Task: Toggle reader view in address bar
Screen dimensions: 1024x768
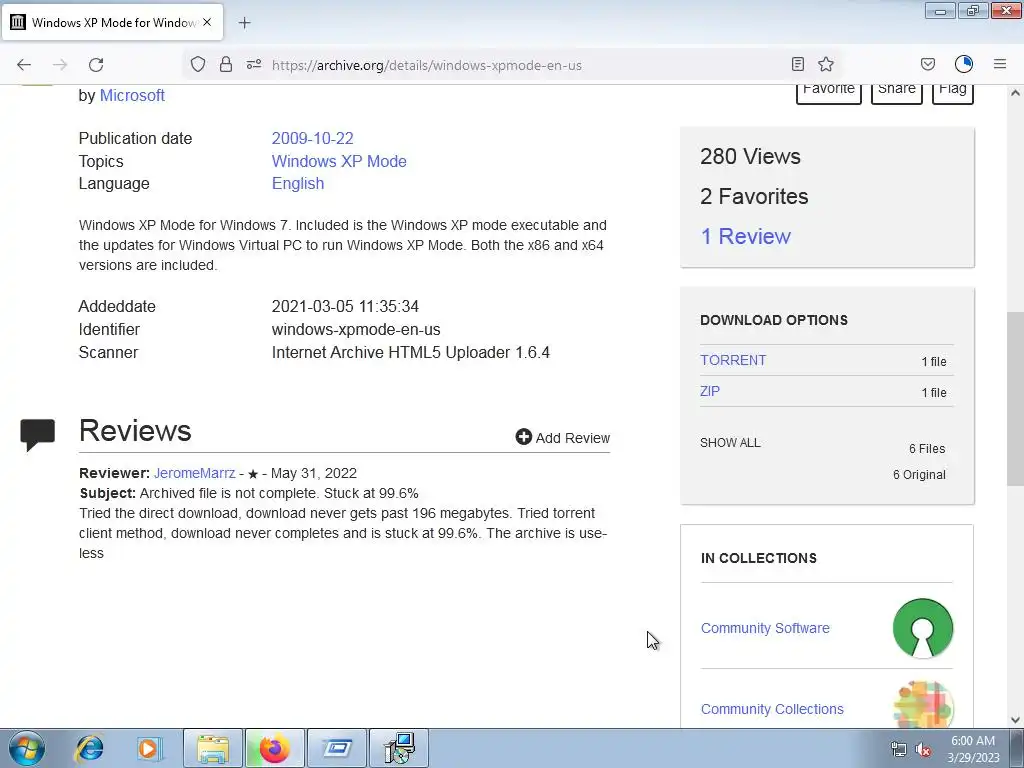Action: [x=797, y=64]
